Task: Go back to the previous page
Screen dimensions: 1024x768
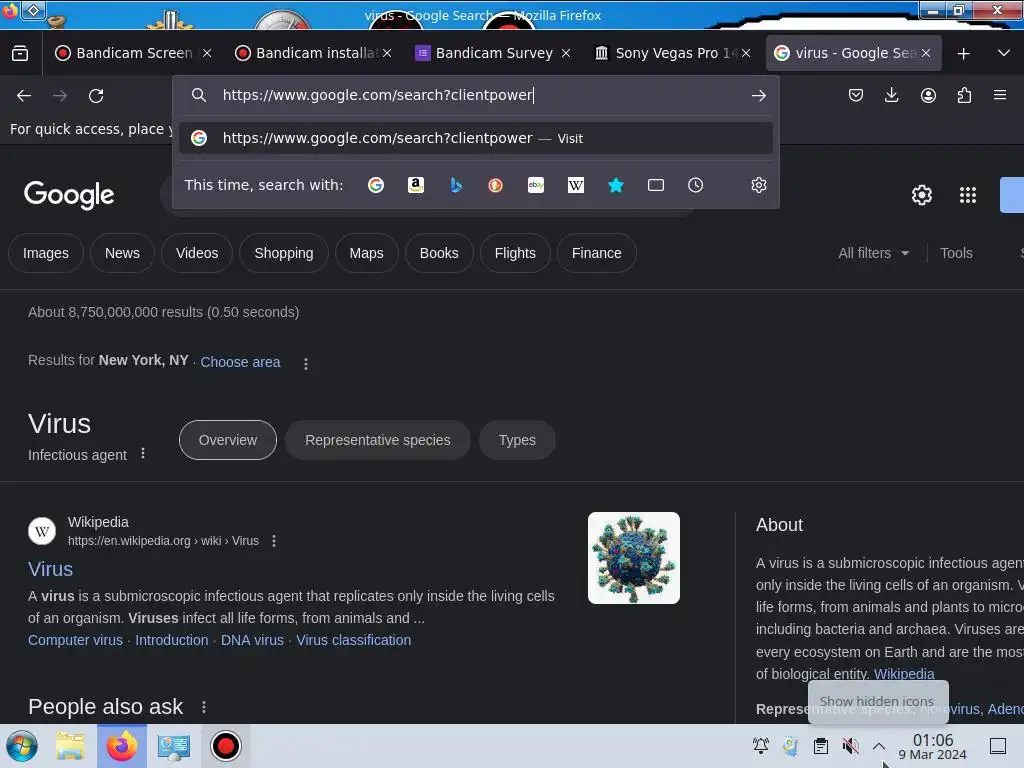Action: point(24,96)
